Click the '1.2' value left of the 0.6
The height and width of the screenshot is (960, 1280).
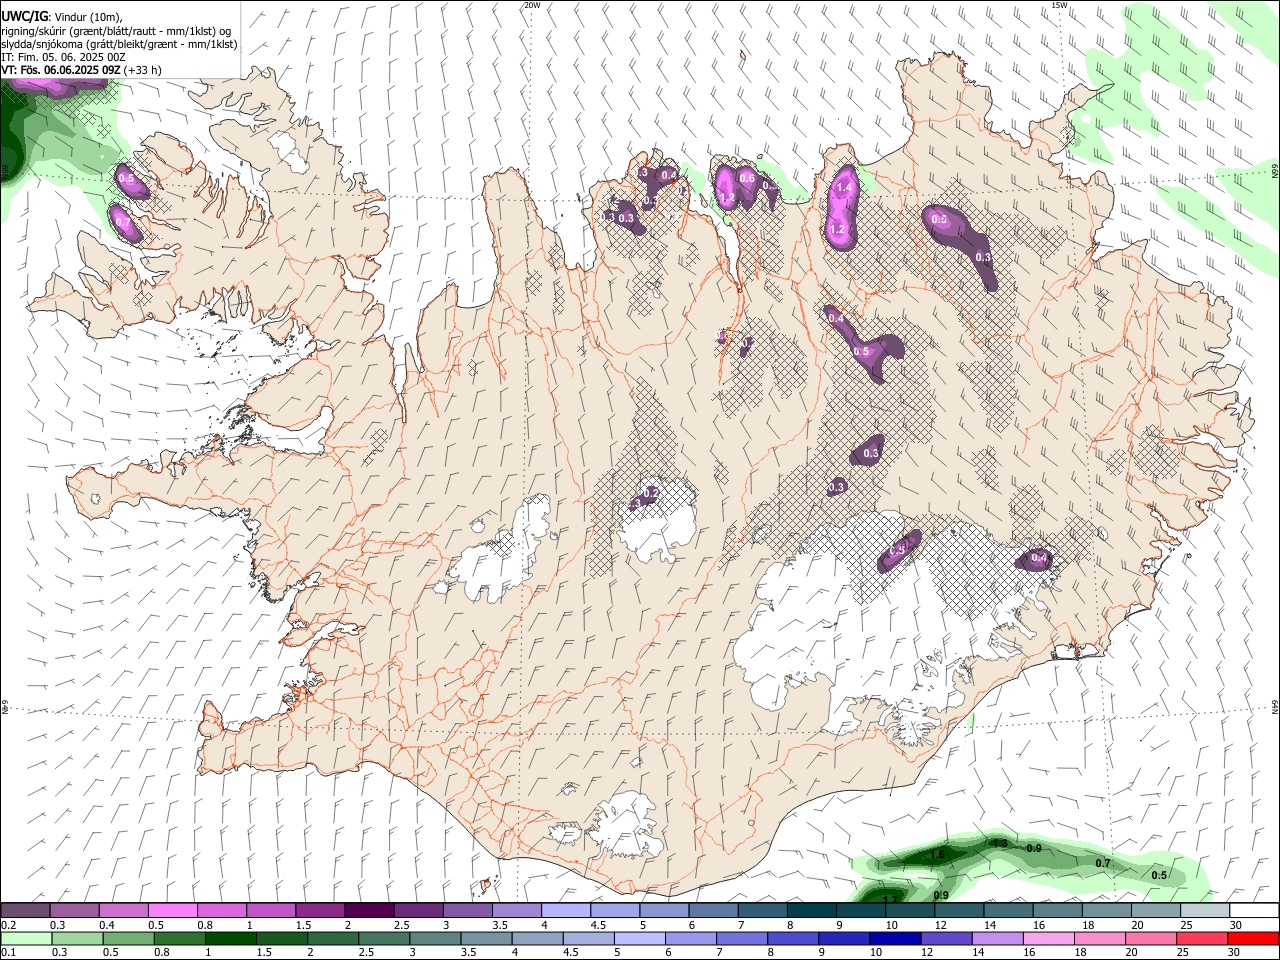727,198
